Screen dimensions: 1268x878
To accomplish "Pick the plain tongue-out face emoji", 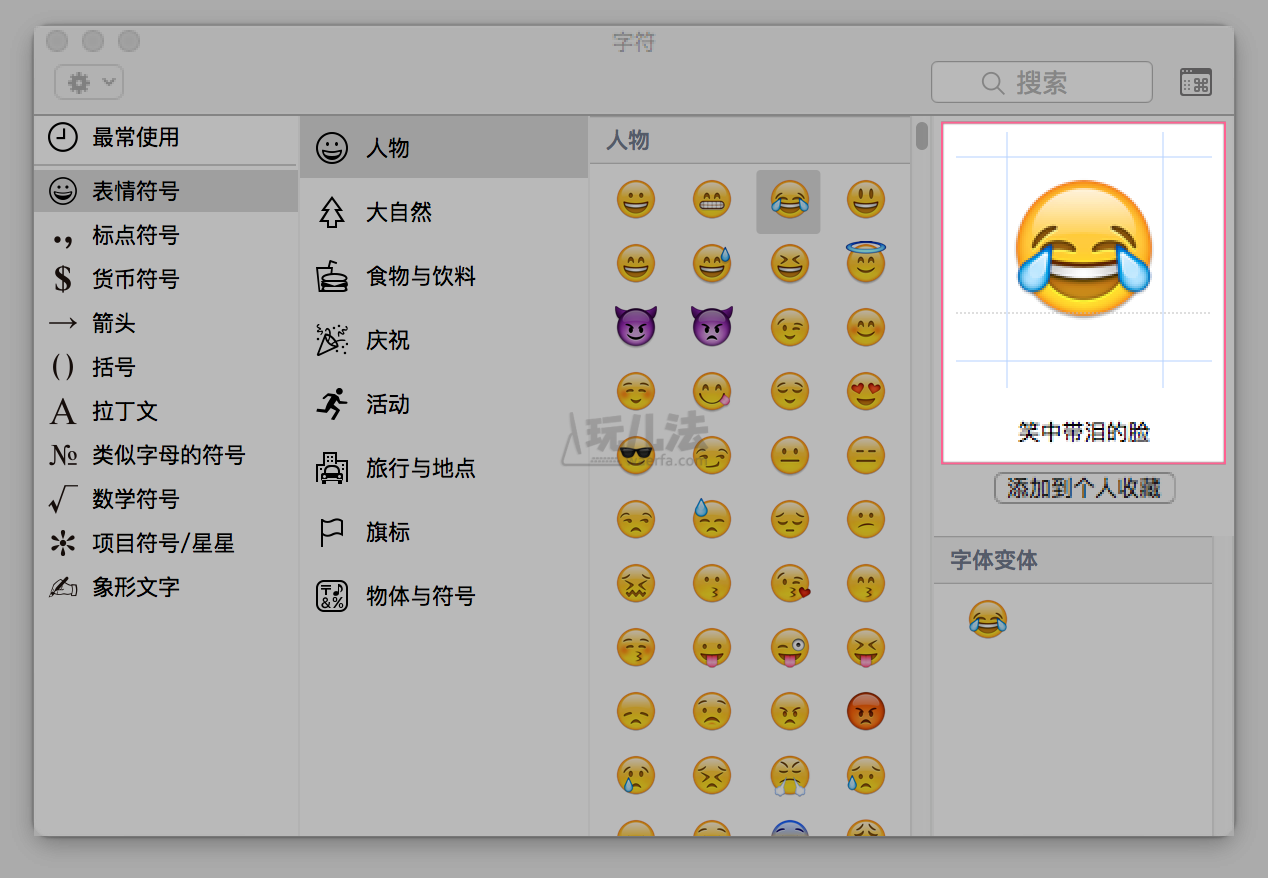I will click(x=712, y=648).
